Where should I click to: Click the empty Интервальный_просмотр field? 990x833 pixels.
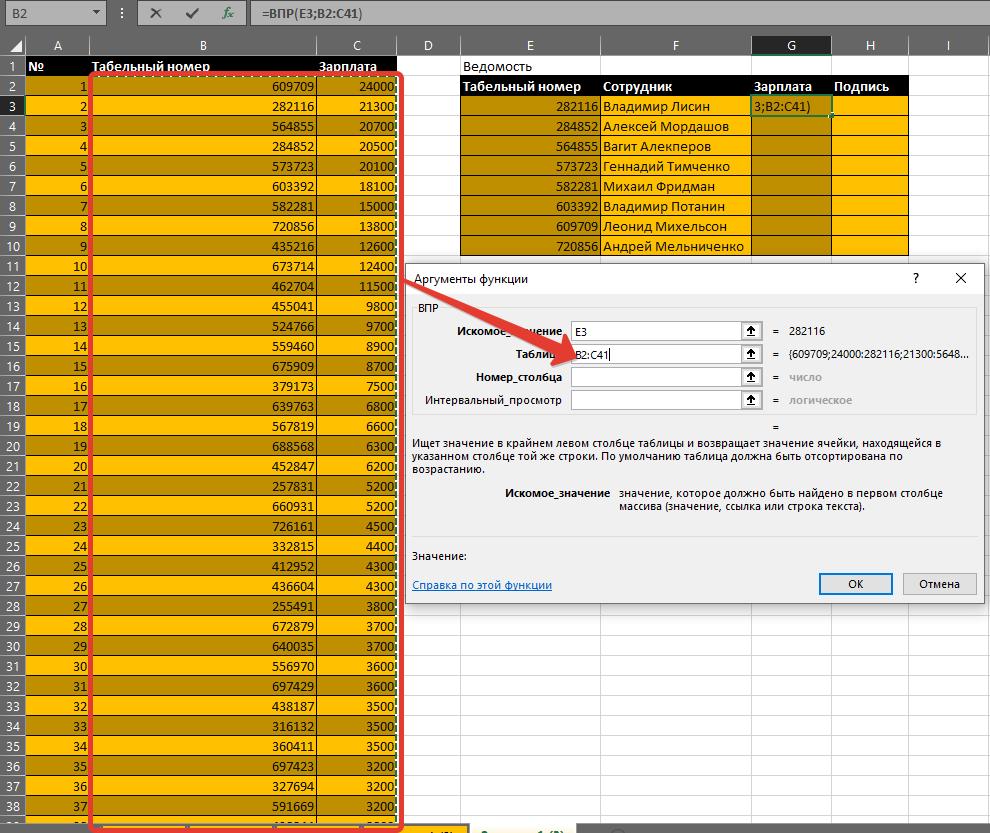click(655, 400)
